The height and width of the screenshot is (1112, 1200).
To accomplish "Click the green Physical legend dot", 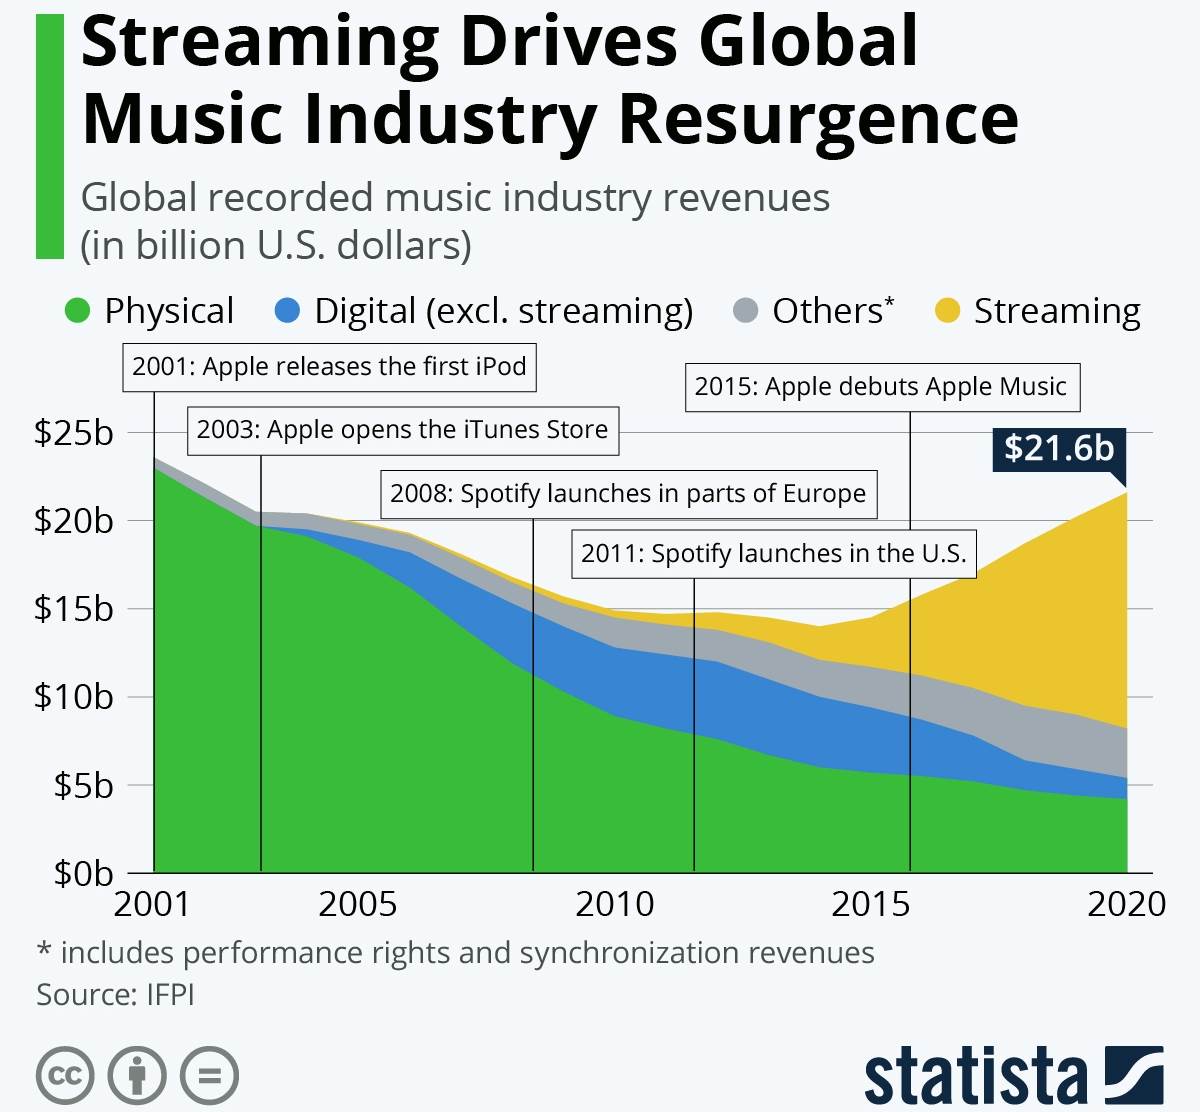I will [77, 311].
